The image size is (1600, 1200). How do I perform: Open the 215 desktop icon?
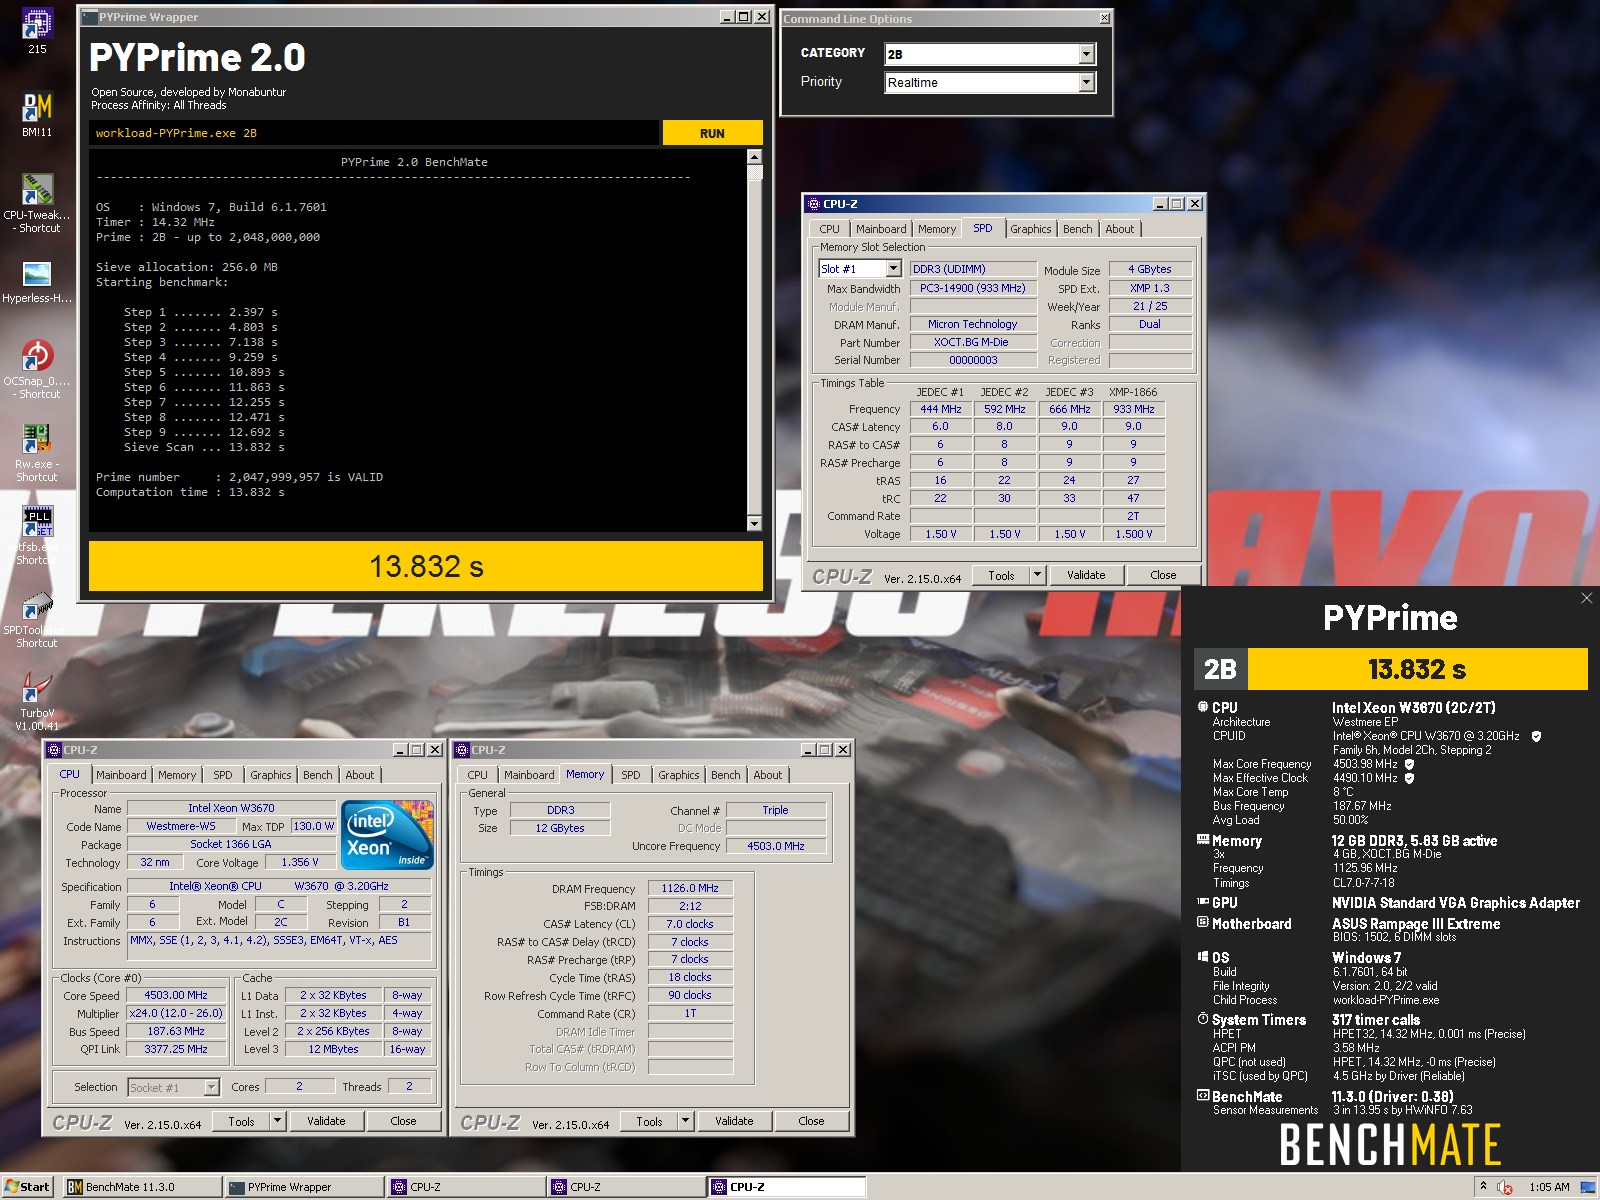click(37, 24)
